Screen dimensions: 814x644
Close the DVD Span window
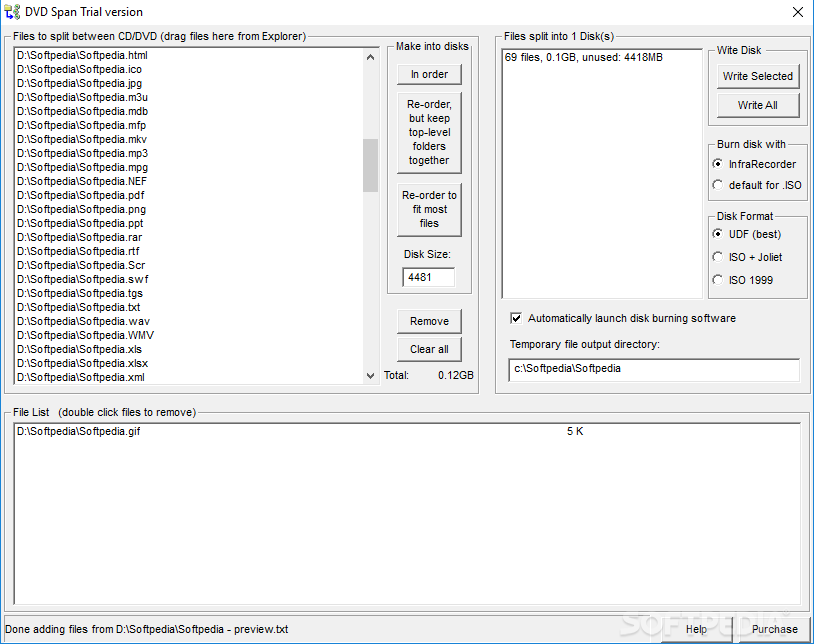(x=798, y=12)
